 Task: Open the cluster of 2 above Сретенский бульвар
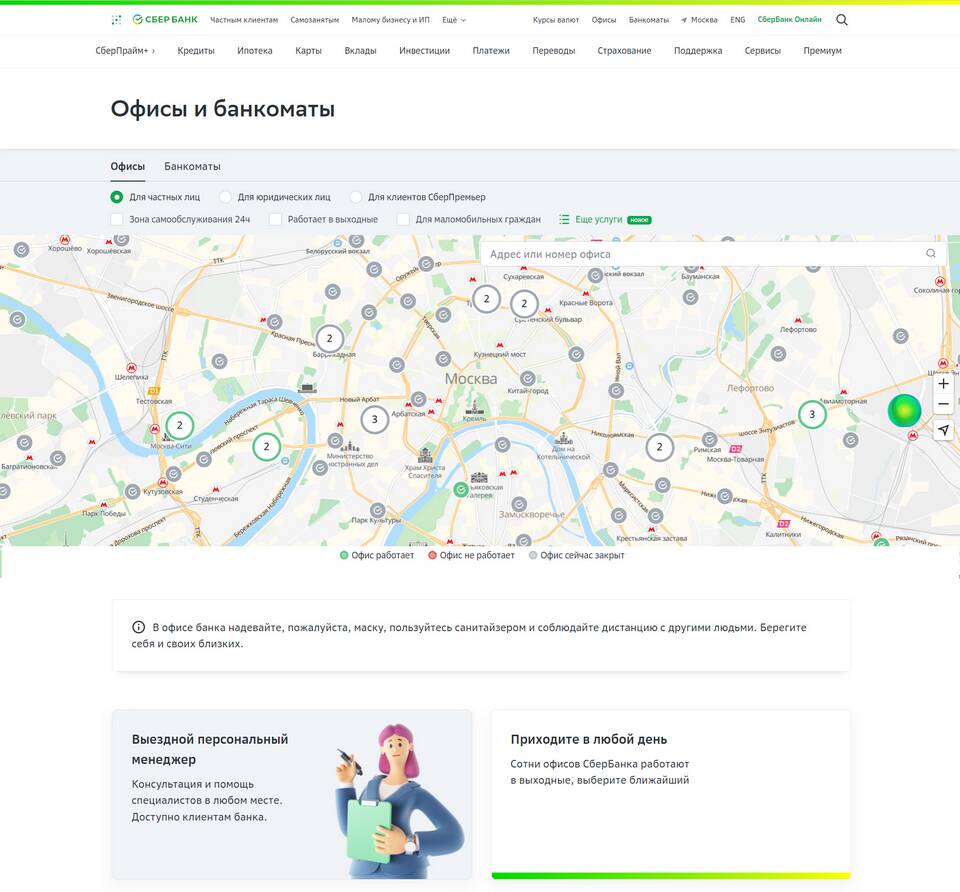click(524, 304)
